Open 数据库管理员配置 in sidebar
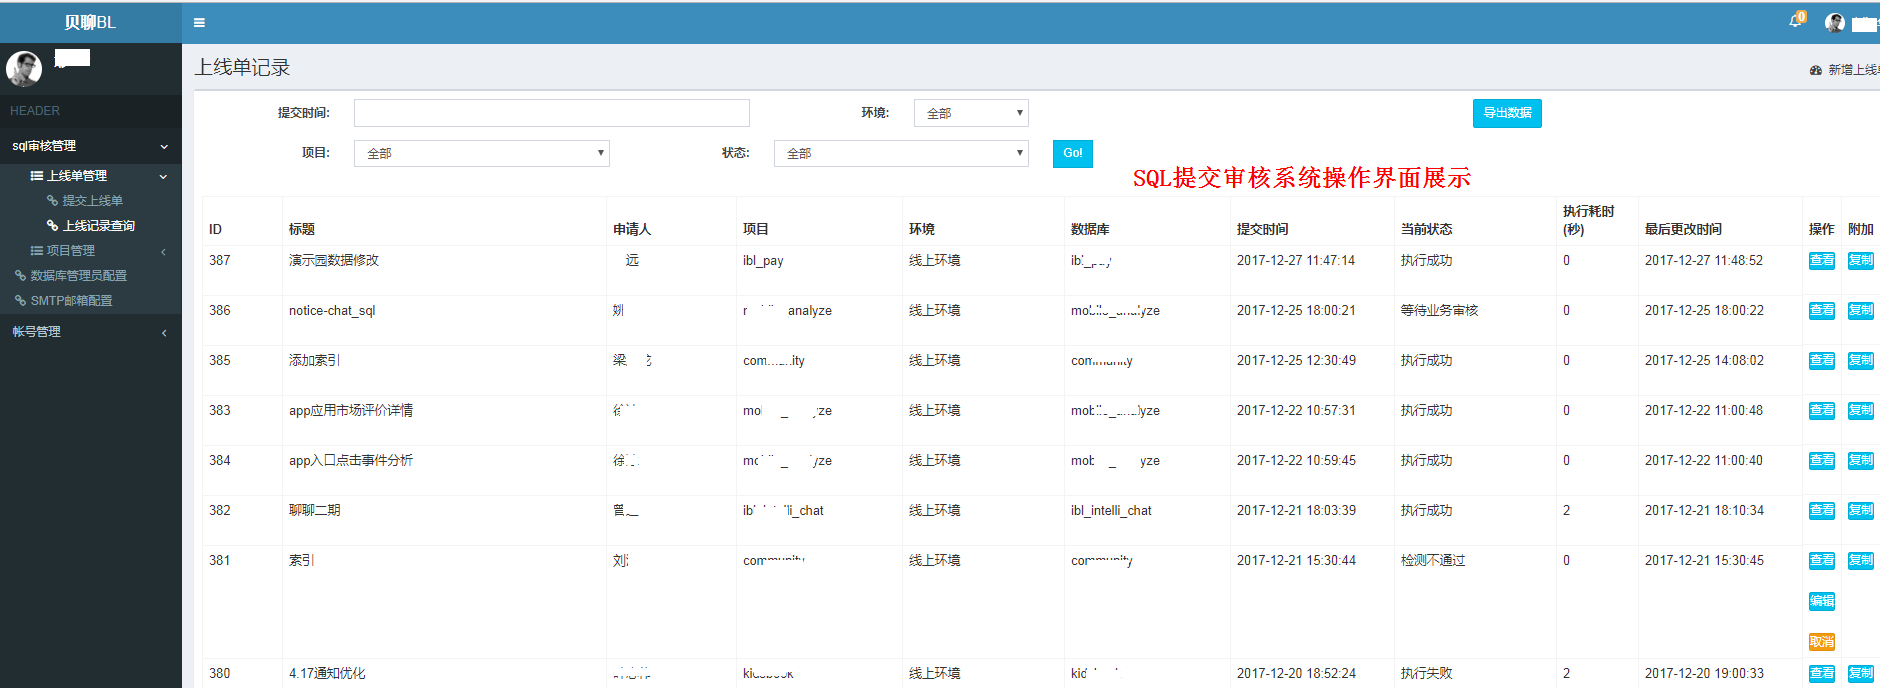Image resolution: width=1880 pixels, height=688 pixels. (x=78, y=276)
